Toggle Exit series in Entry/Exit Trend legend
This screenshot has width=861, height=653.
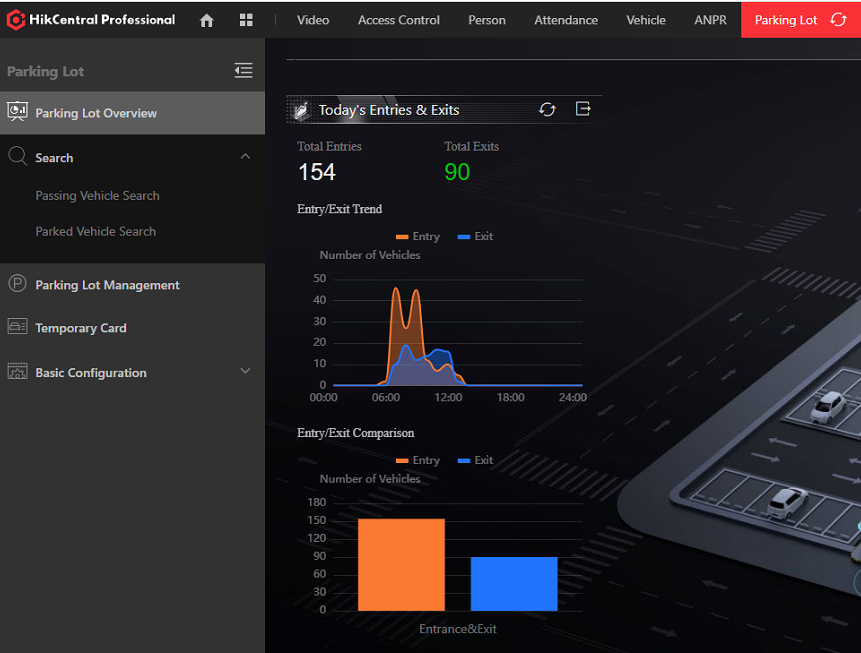(475, 237)
